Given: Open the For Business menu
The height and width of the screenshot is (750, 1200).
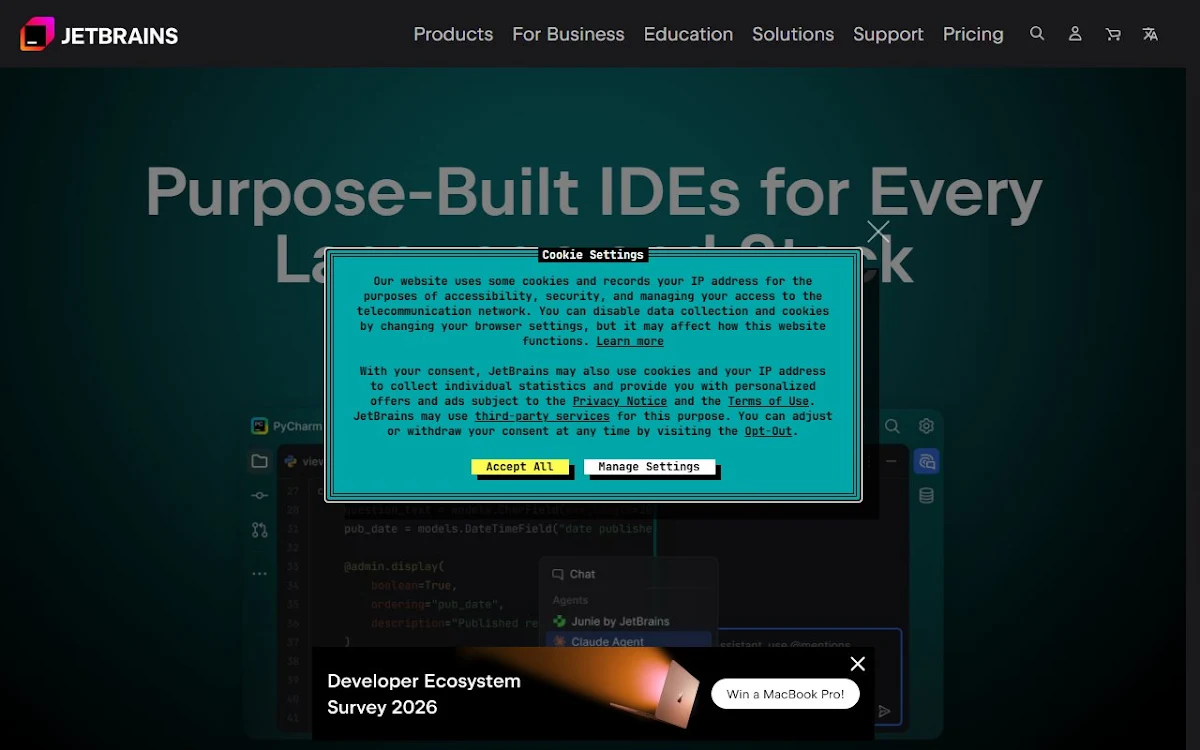Looking at the screenshot, I should pyautogui.click(x=568, y=34).
